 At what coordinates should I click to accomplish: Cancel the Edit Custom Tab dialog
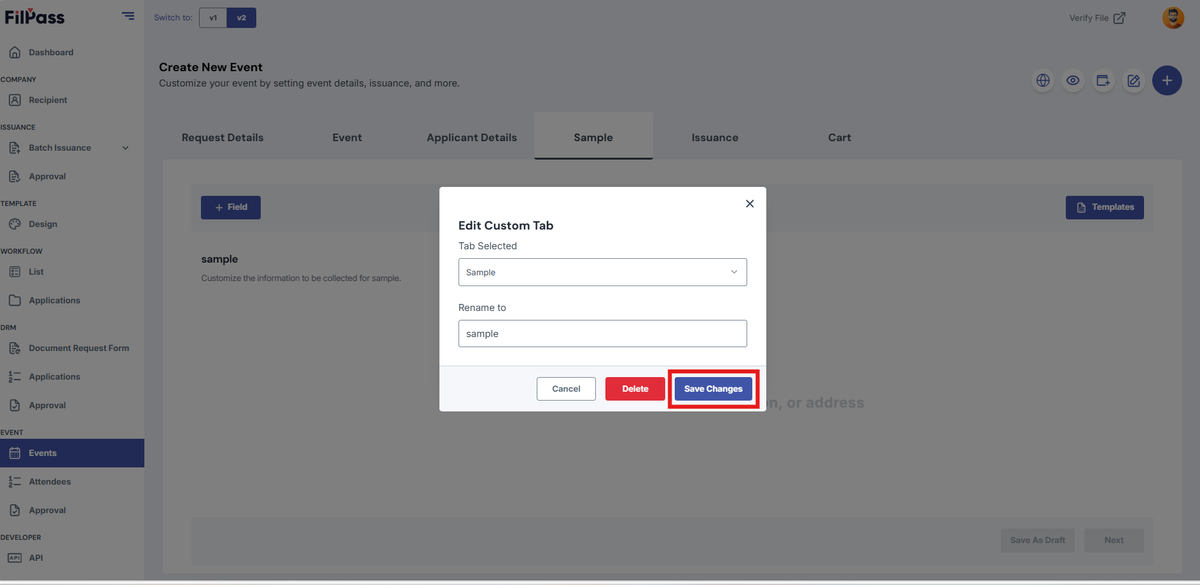click(566, 389)
